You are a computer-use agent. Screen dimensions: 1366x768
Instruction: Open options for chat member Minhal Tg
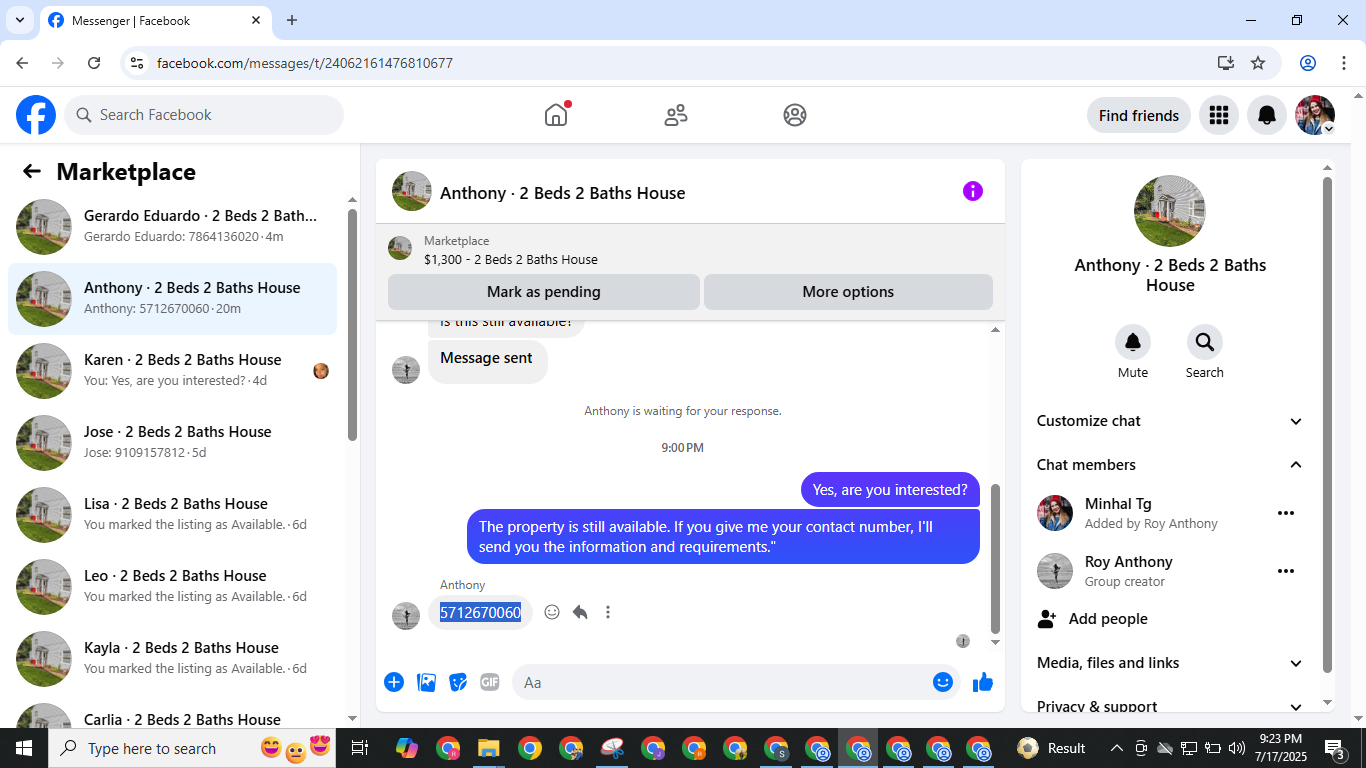pos(1286,513)
